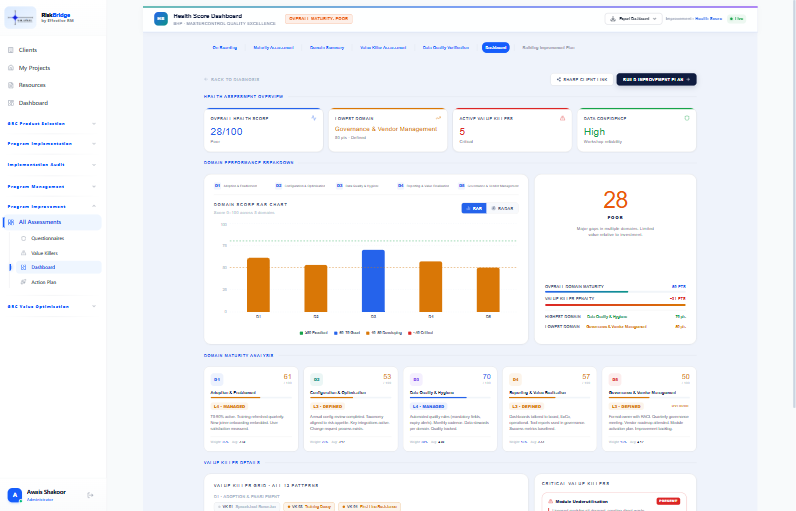The height and width of the screenshot is (511, 796).
Task: Click the RiskBridge logo
Action: (x=20, y=18)
